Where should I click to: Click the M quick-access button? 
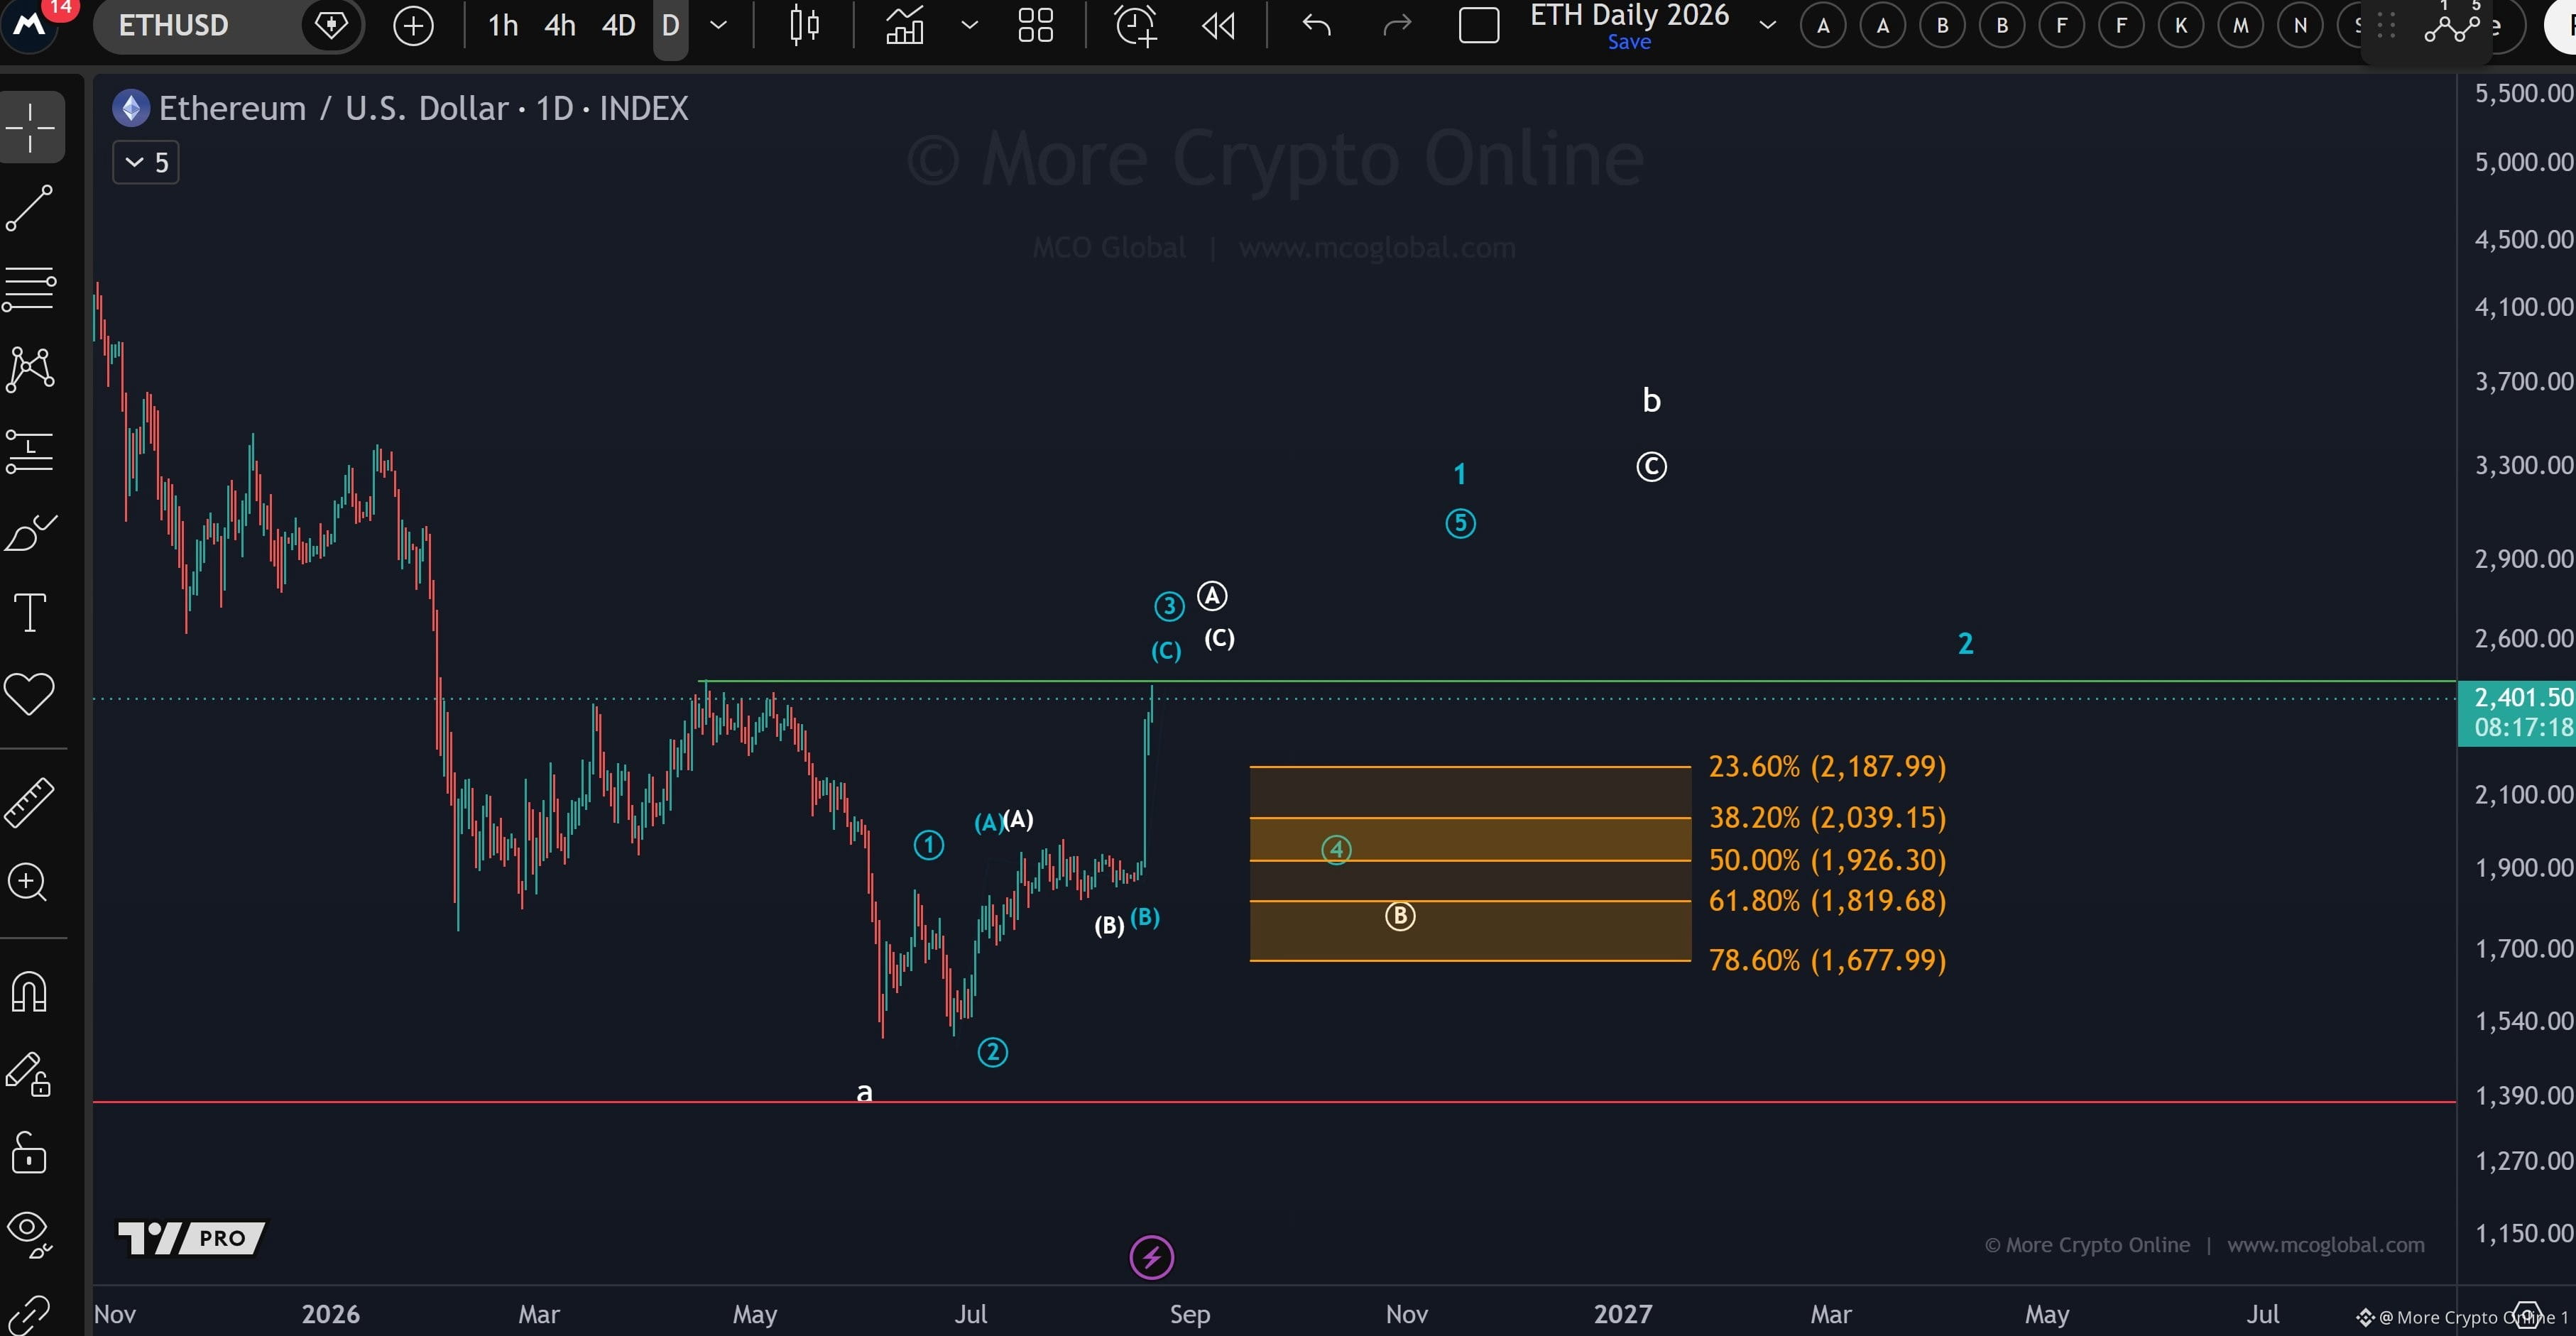pos(2241,26)
